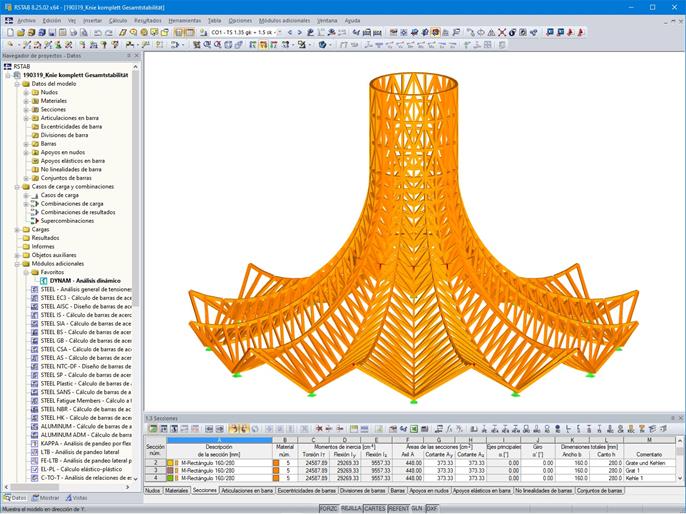Toggle the GLN status bar button
The height and width of the screenshot is (514, 686).
point(416,509)
